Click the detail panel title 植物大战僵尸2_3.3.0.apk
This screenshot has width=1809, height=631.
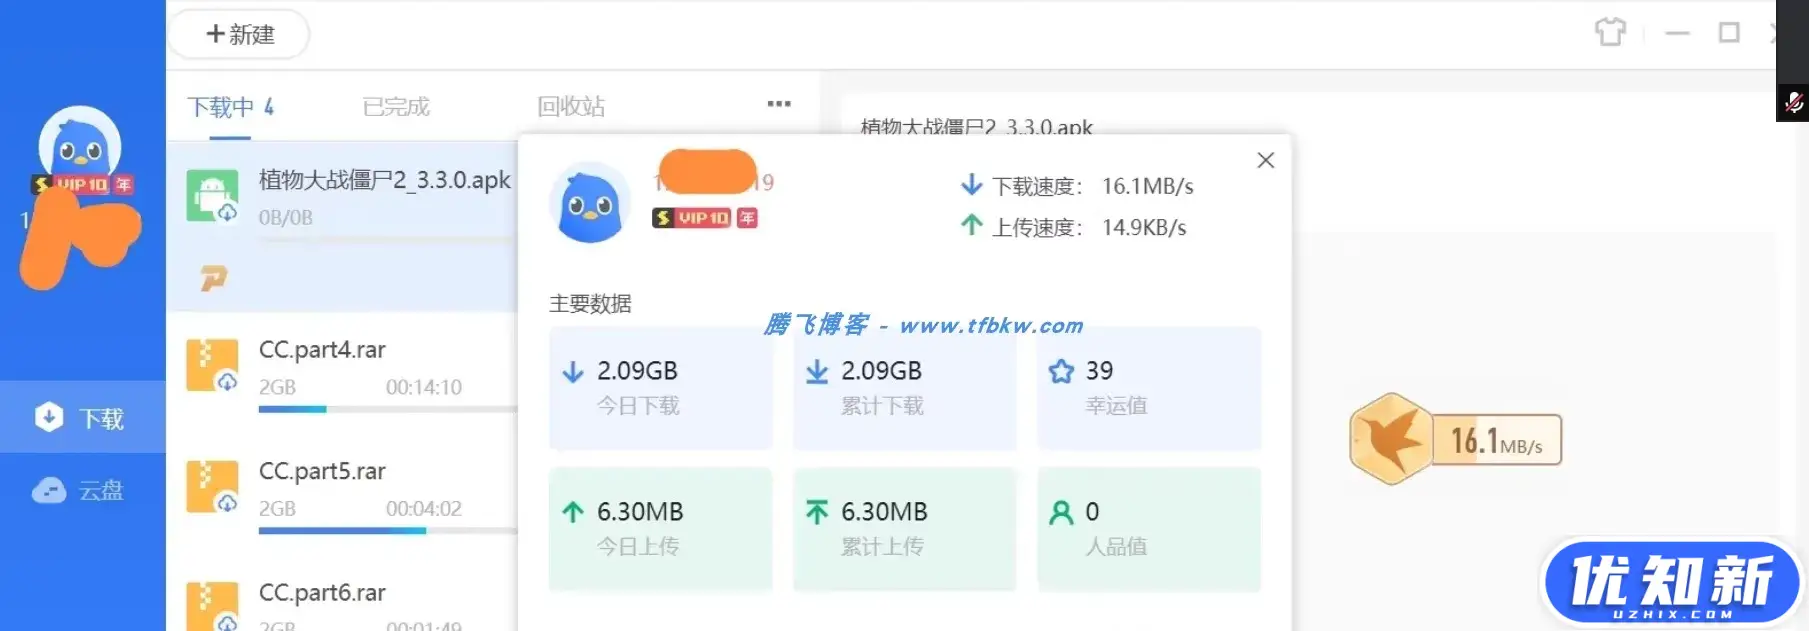pyautogui.click(x=977, y=127)
